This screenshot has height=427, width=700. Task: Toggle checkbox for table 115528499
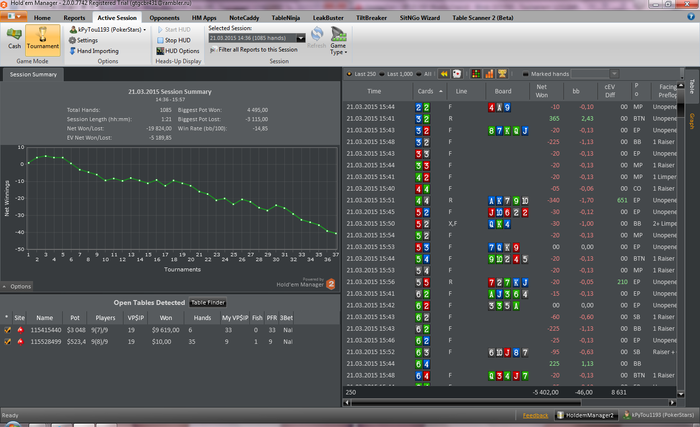[7, 341]
